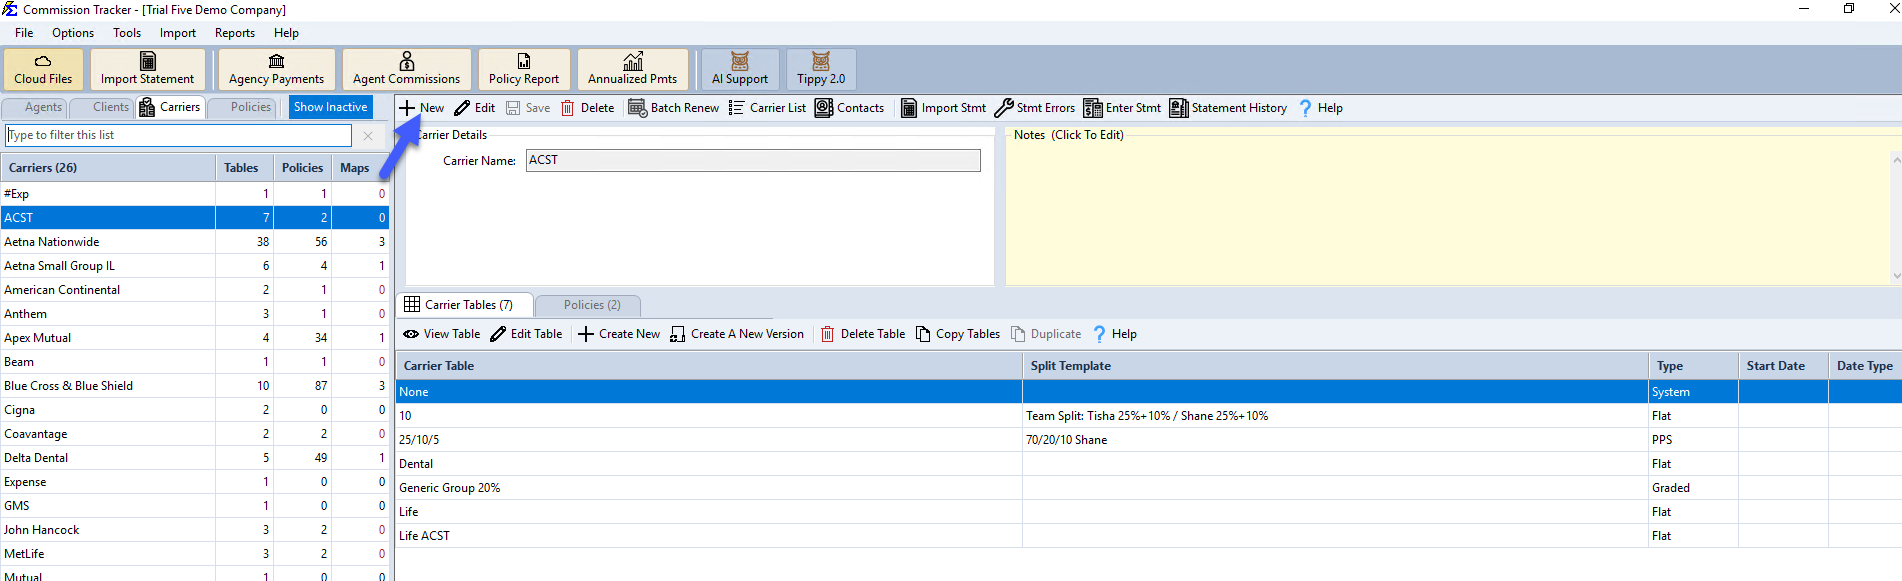Image resolution: width=1902 pixels, height=581 pixels.
Task: Sort by Carriers (26) column header
Action: coord(108,168)
